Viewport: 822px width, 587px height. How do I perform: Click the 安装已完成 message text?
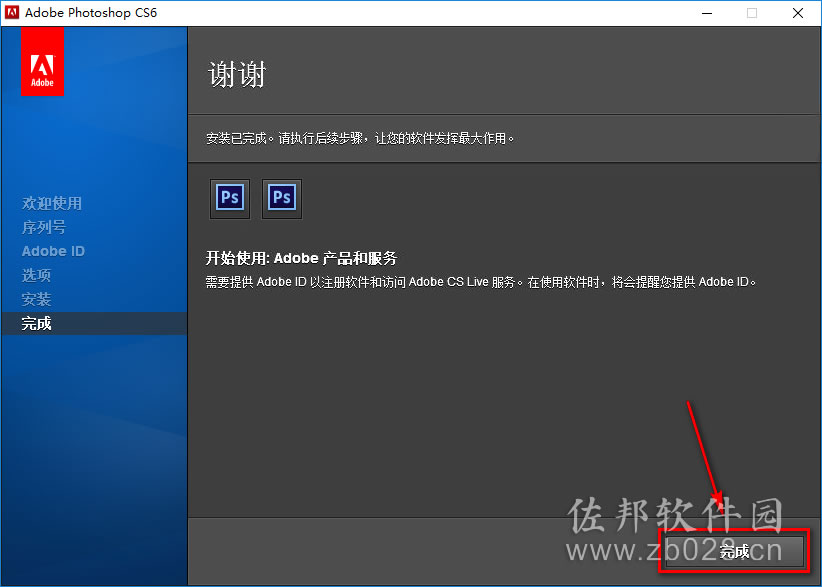click(x=360, y=138)
